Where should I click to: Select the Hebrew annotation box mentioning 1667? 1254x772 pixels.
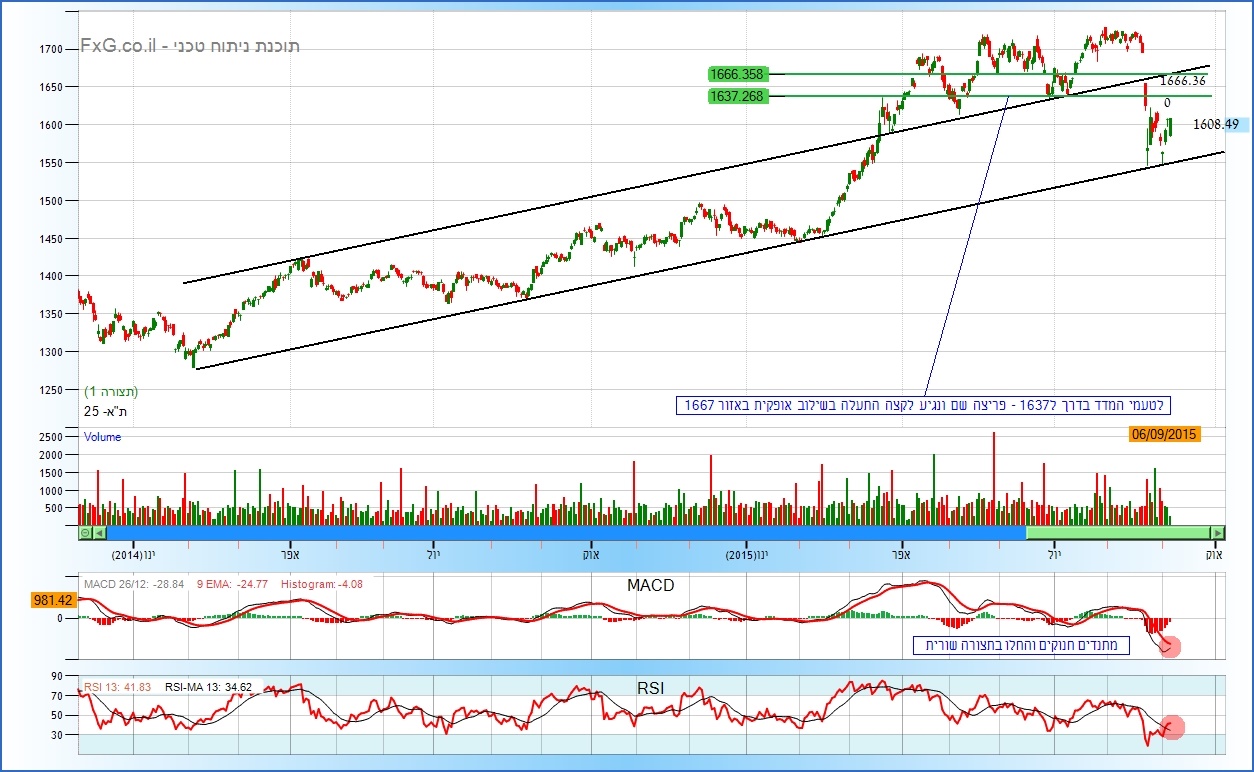(925, 405)
